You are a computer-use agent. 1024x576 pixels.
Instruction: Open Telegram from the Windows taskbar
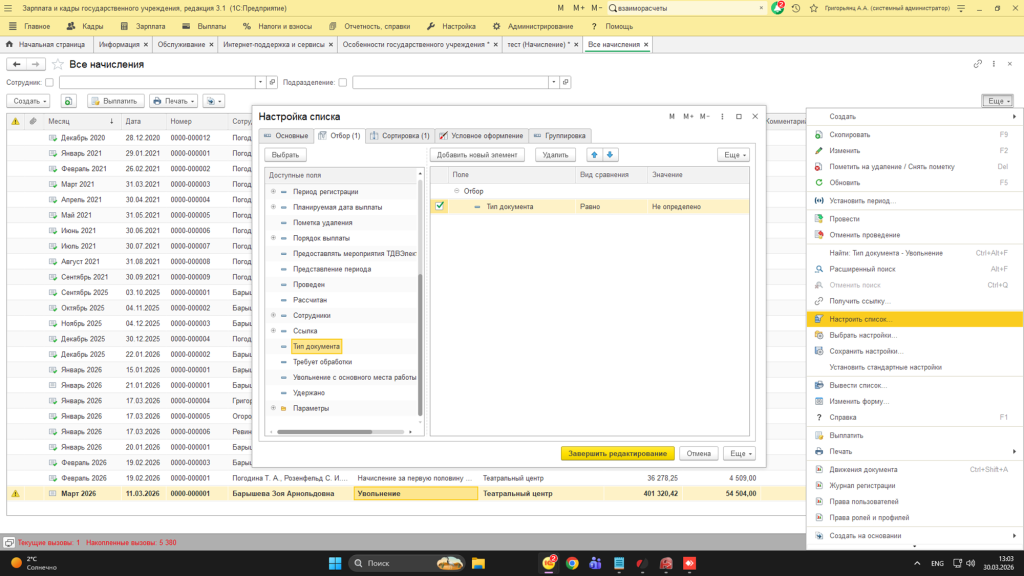[x=641, y=564]
